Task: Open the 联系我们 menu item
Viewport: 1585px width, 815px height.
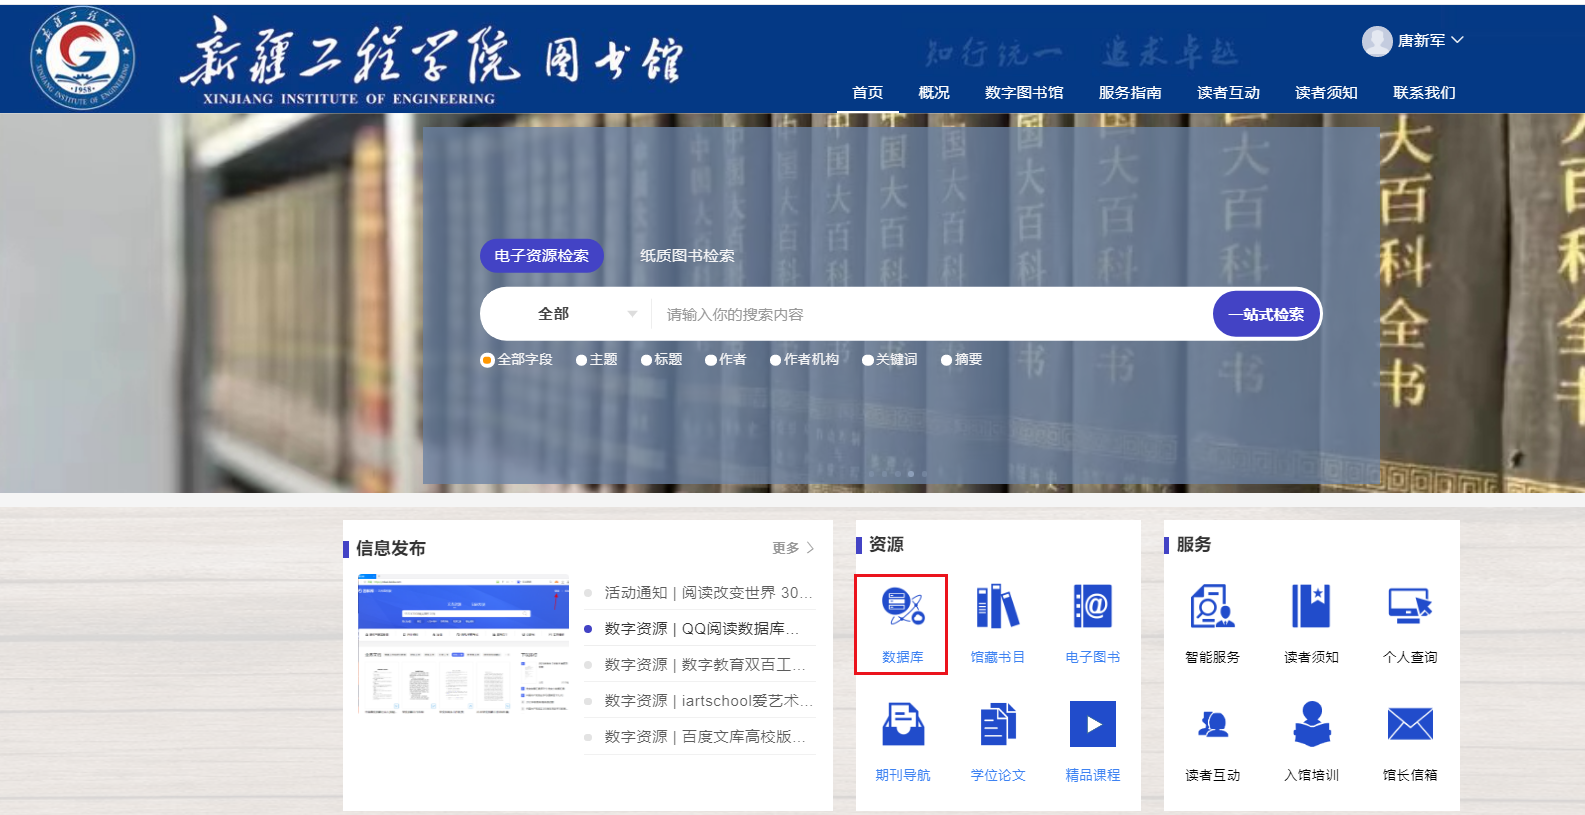Action: pos(1424,93)
